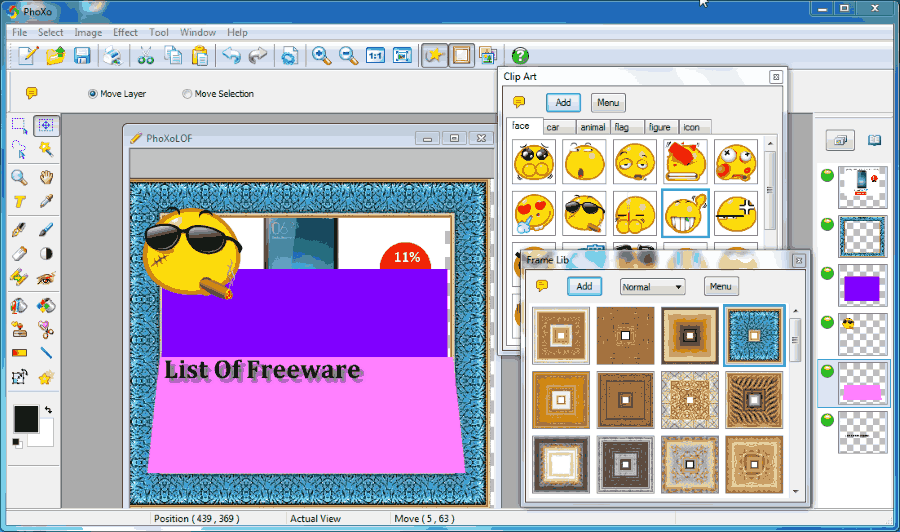Viewport: 900px width, 532px height.
Task: Select the Rectangle Selection tool
Action: tap(19, 125)
